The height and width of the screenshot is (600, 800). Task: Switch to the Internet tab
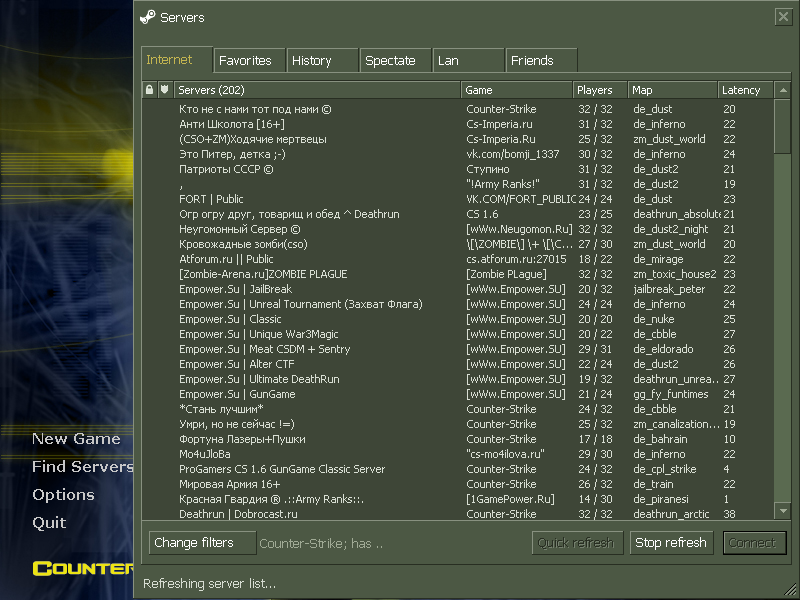pyautogui.click(x=176, y=60)
